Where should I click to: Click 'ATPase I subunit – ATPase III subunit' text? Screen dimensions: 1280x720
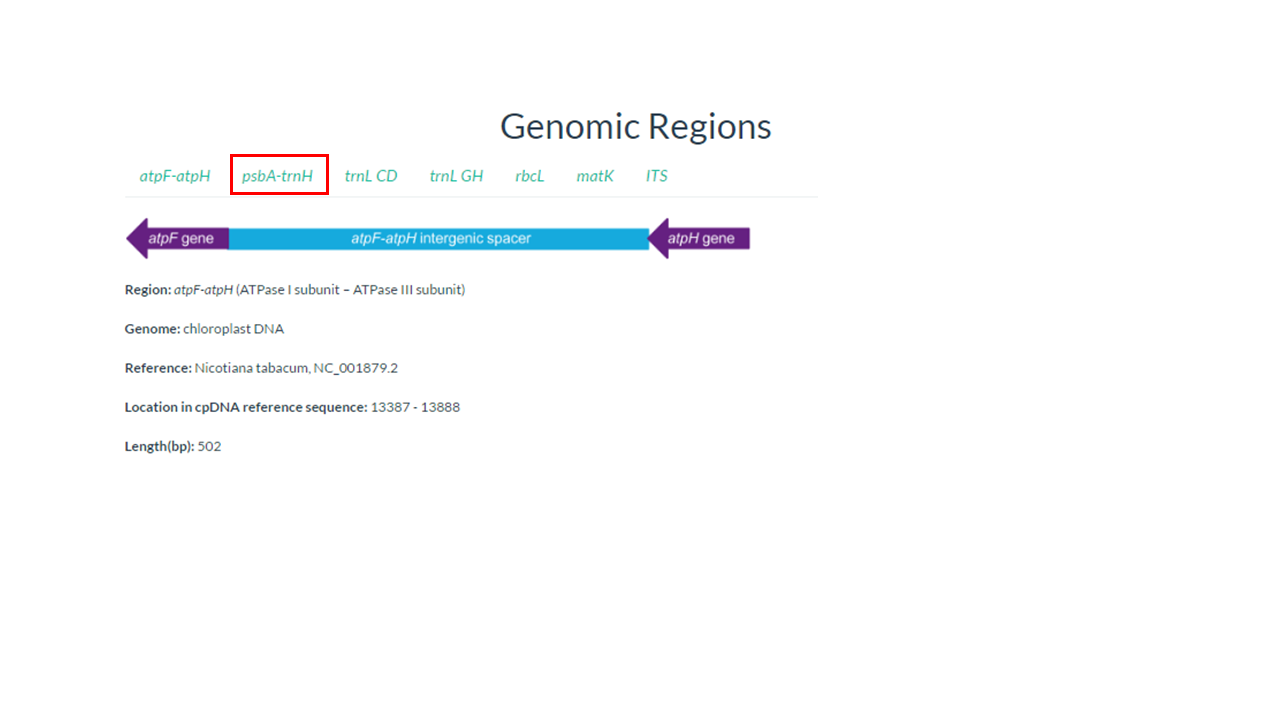pyautogui.click(x=352, y=290)
